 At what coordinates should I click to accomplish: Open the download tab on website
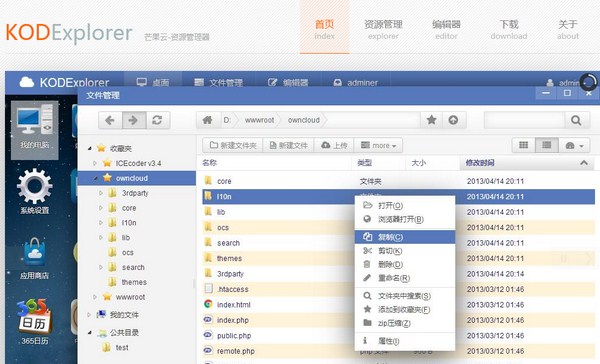click(509, 30)
